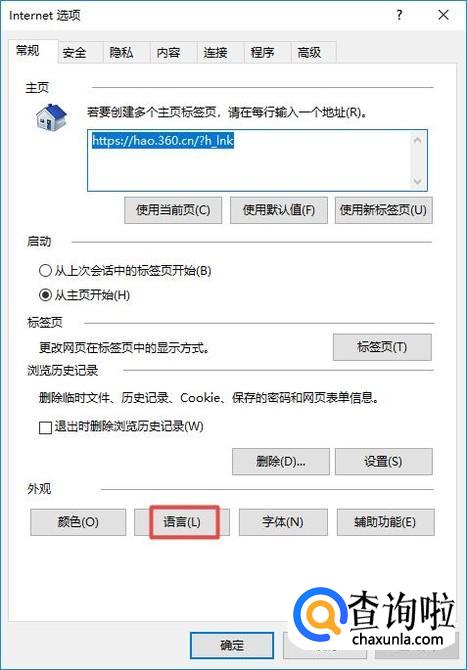The width and height of the screenshot is (467, 670).
Task: Click the help question mark icon
Action: coord(399,15)
